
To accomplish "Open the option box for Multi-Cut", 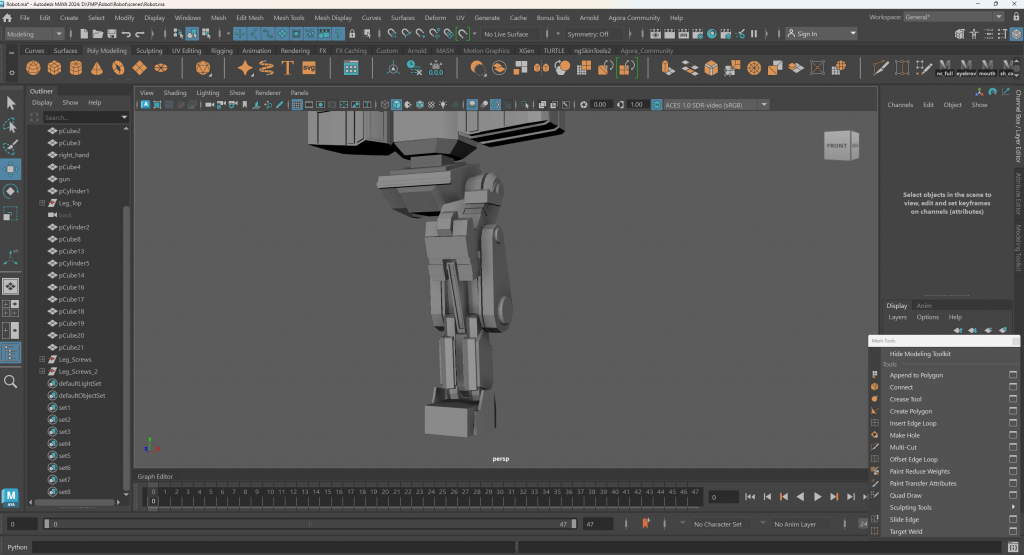I will click(1012, 447).
